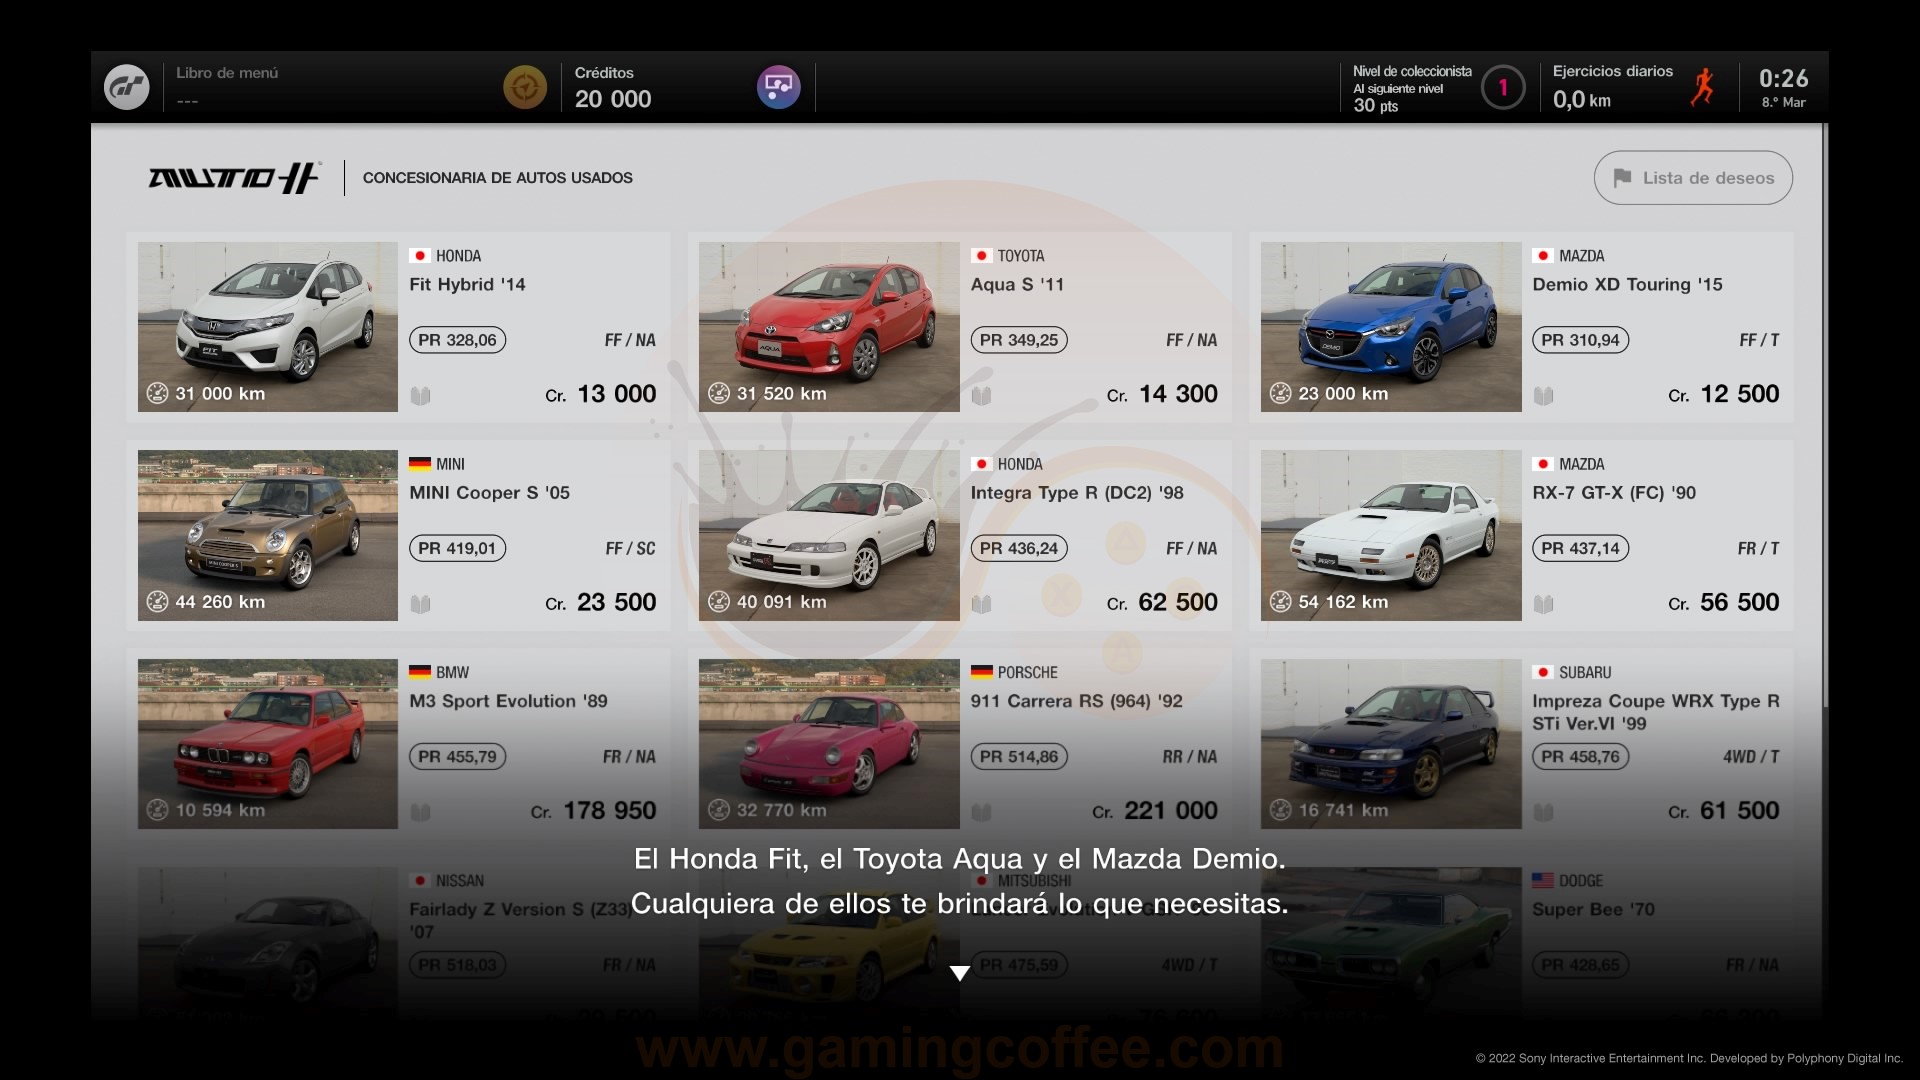Image resolution: width=1920 pixels, height=1080 pixels.
Task: Click the catalog book icon on Aqua S card
Action: tap(981, 396)
